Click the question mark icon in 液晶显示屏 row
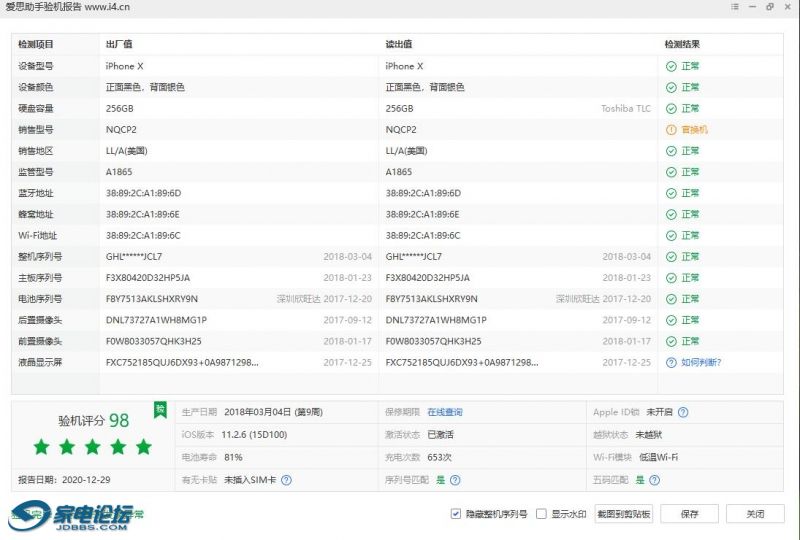The image size is (800, 540). pos(671,363)
